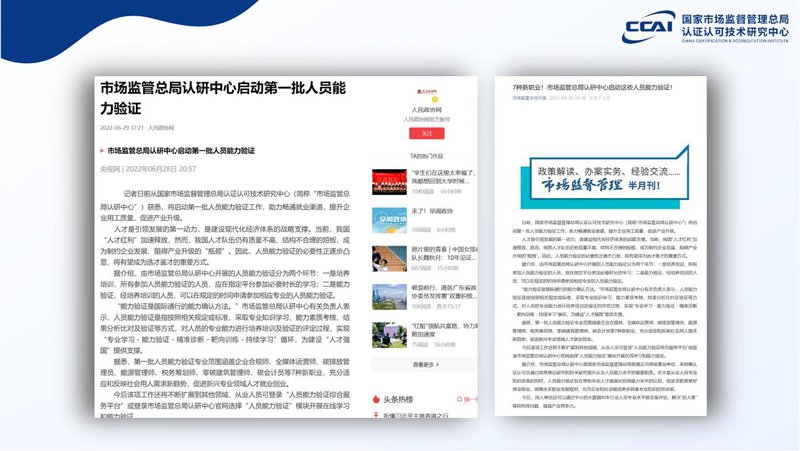Click the "红船领航共富路" title link
Screen dimensions: 800x451
click(x=444, y=330)
